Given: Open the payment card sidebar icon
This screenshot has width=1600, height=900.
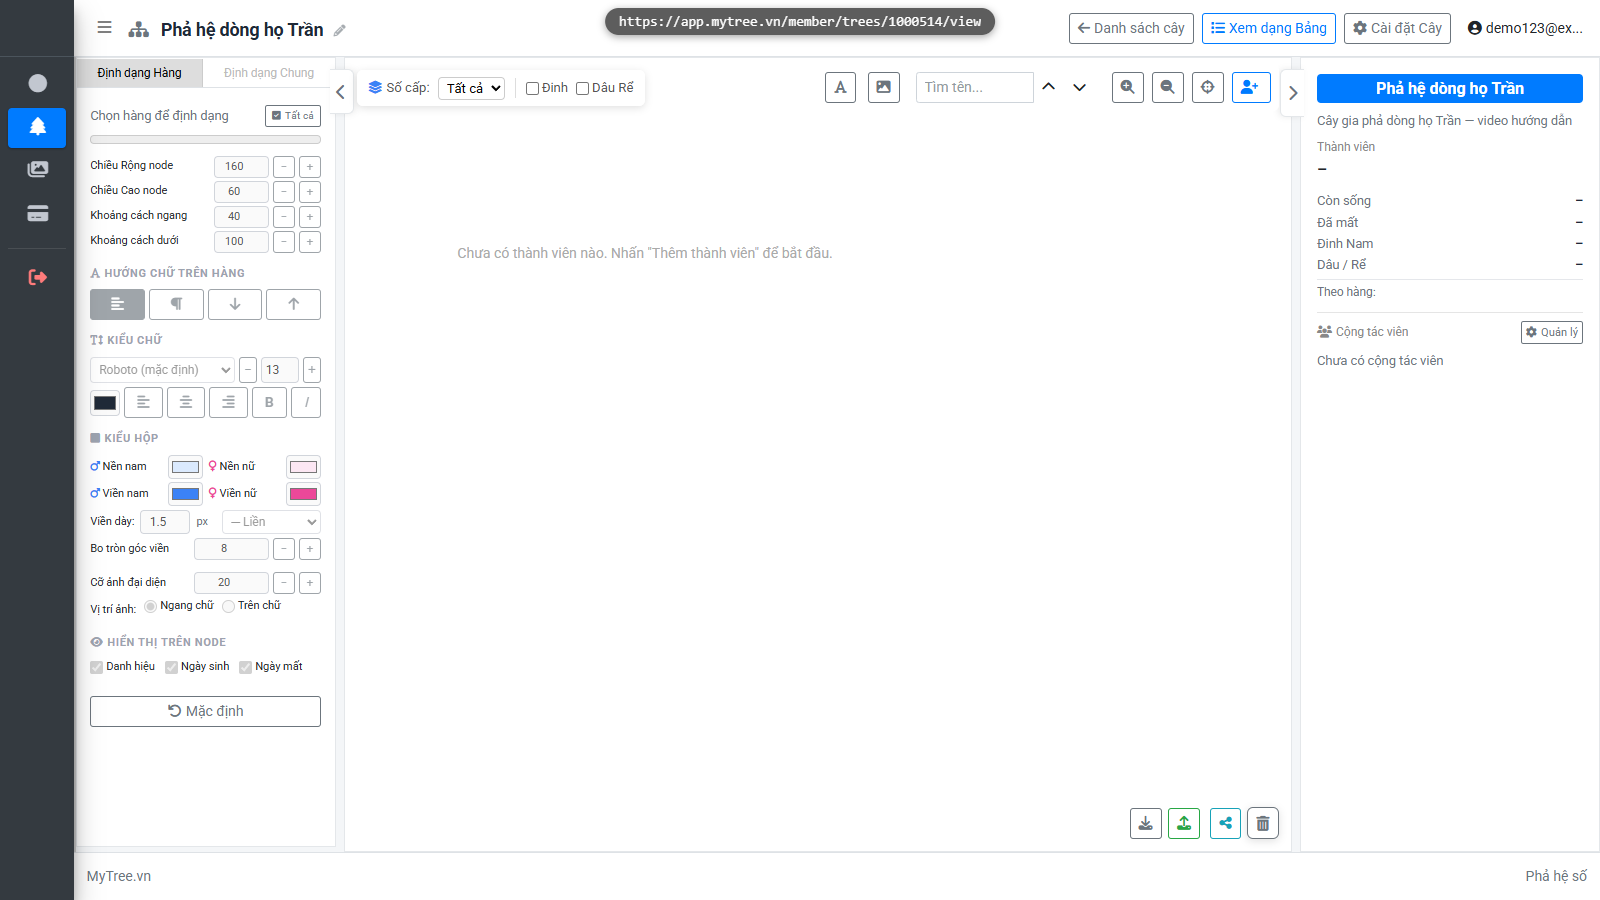Looking at the screenshot, I should pos(37,214).
